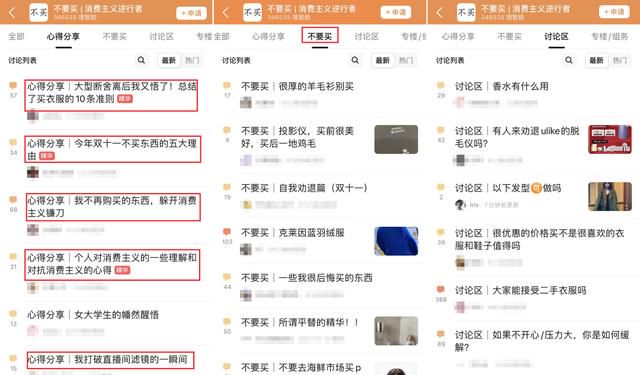The image size is (640, 375).
Task: Click comment icon next to 克莱因蓝羽绒服
Action: point(227,232)
